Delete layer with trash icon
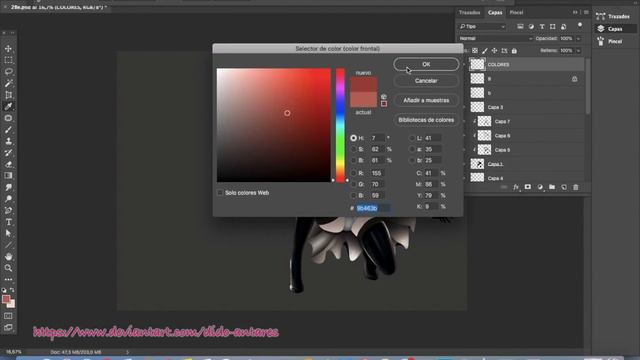Screen dimensions: 640x360 576,187
